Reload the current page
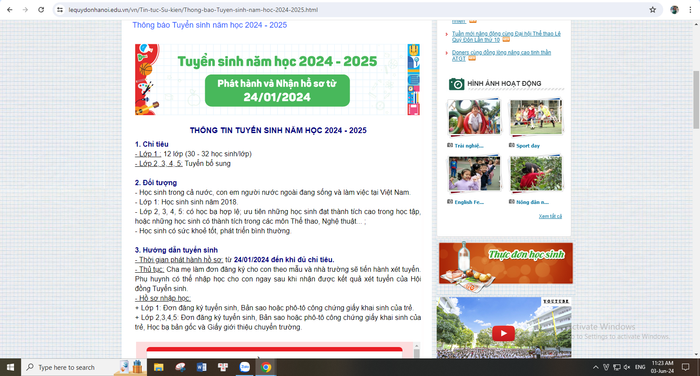The height and width of the screenshot is (376, 700). point(41,9)
